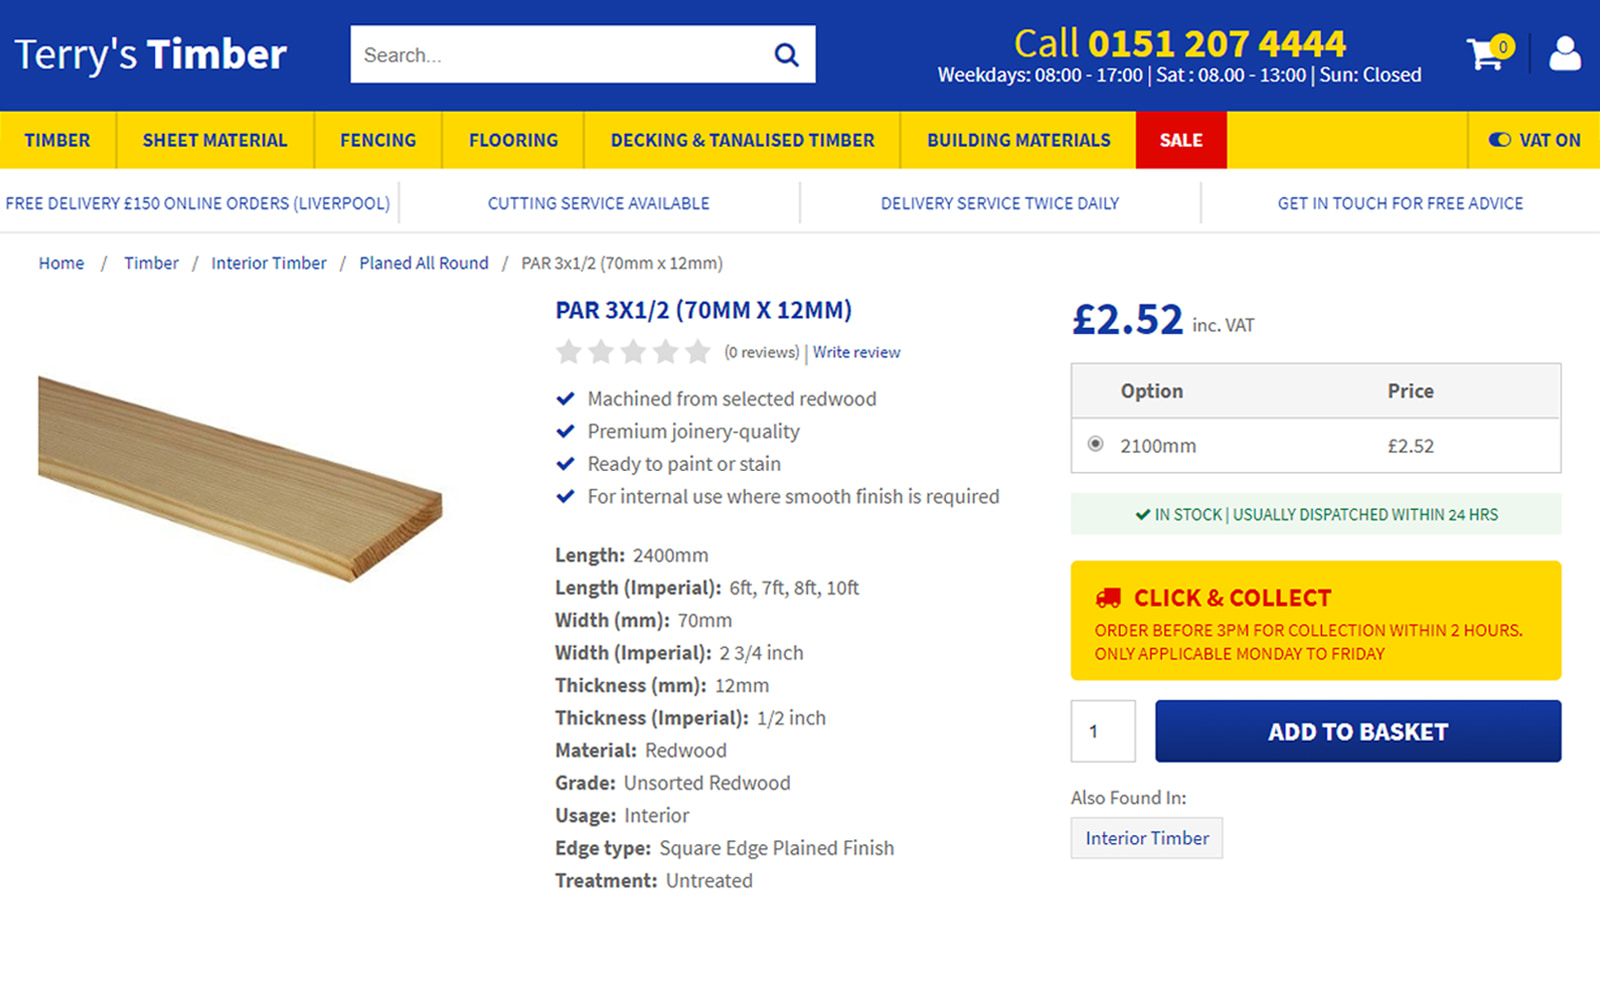Click the Add to Basket button
The height and width of the screenshot is (1000, 1600).
(x=1358, y=731)
